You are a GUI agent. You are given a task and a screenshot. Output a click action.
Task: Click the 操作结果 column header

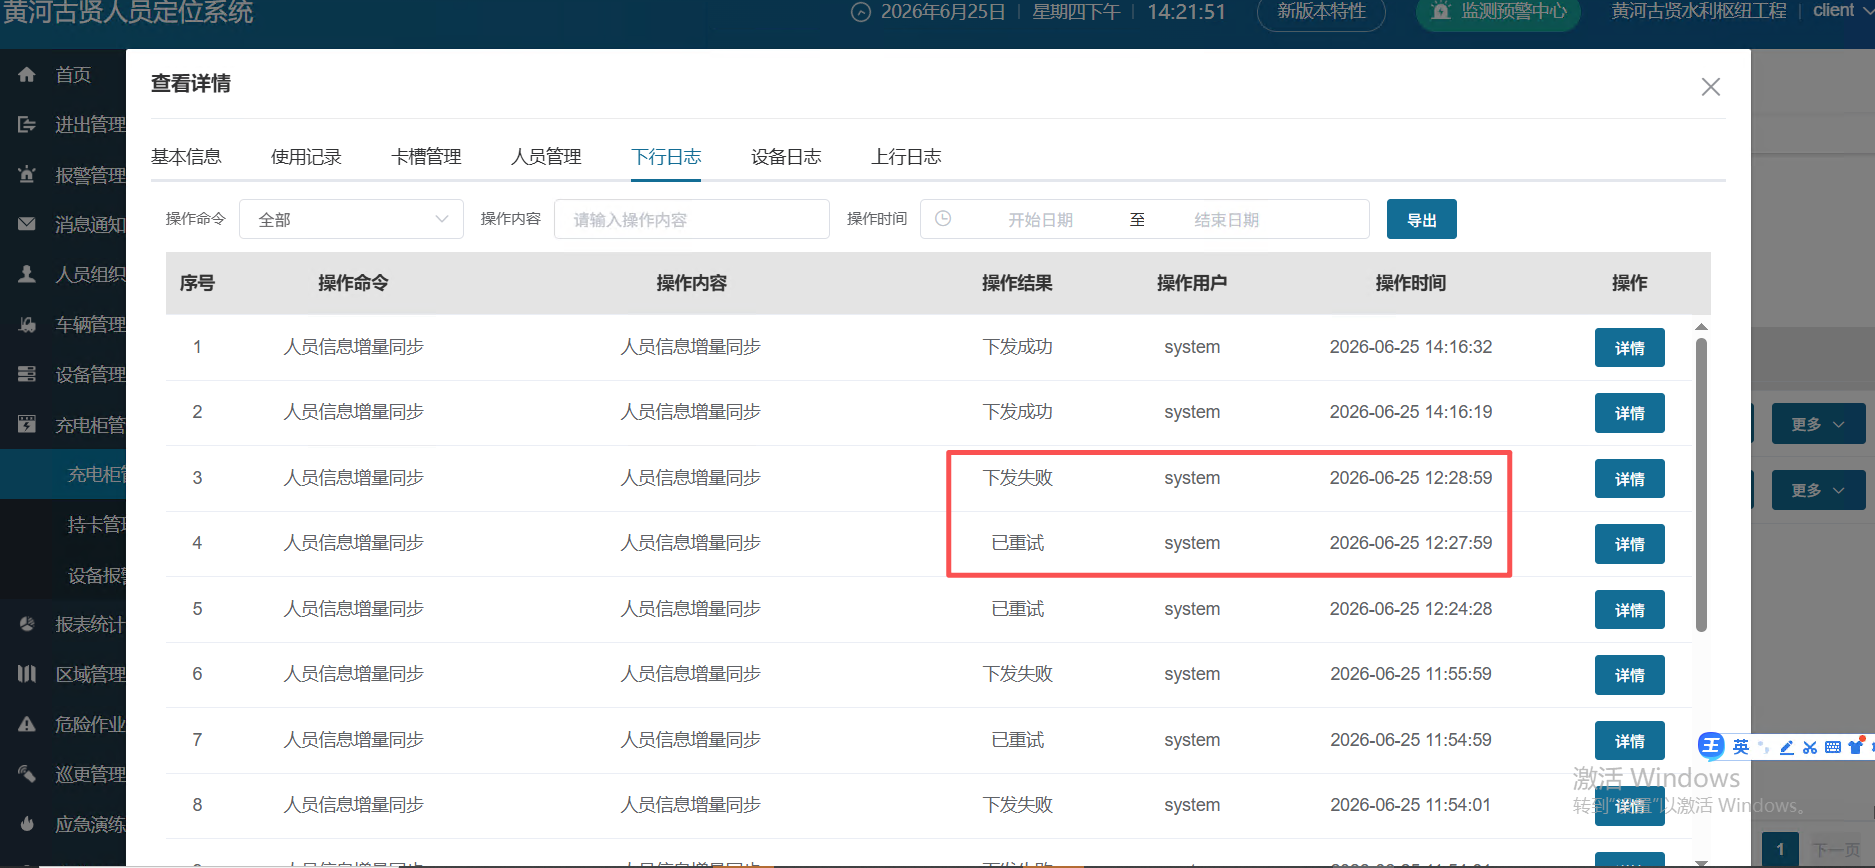point(1017,283)
